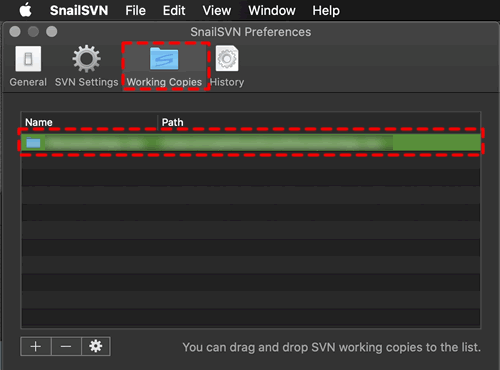
Task: Zoom the SnailSVN Preferences window
Action: pyautogui.click(x=51, y=32)
